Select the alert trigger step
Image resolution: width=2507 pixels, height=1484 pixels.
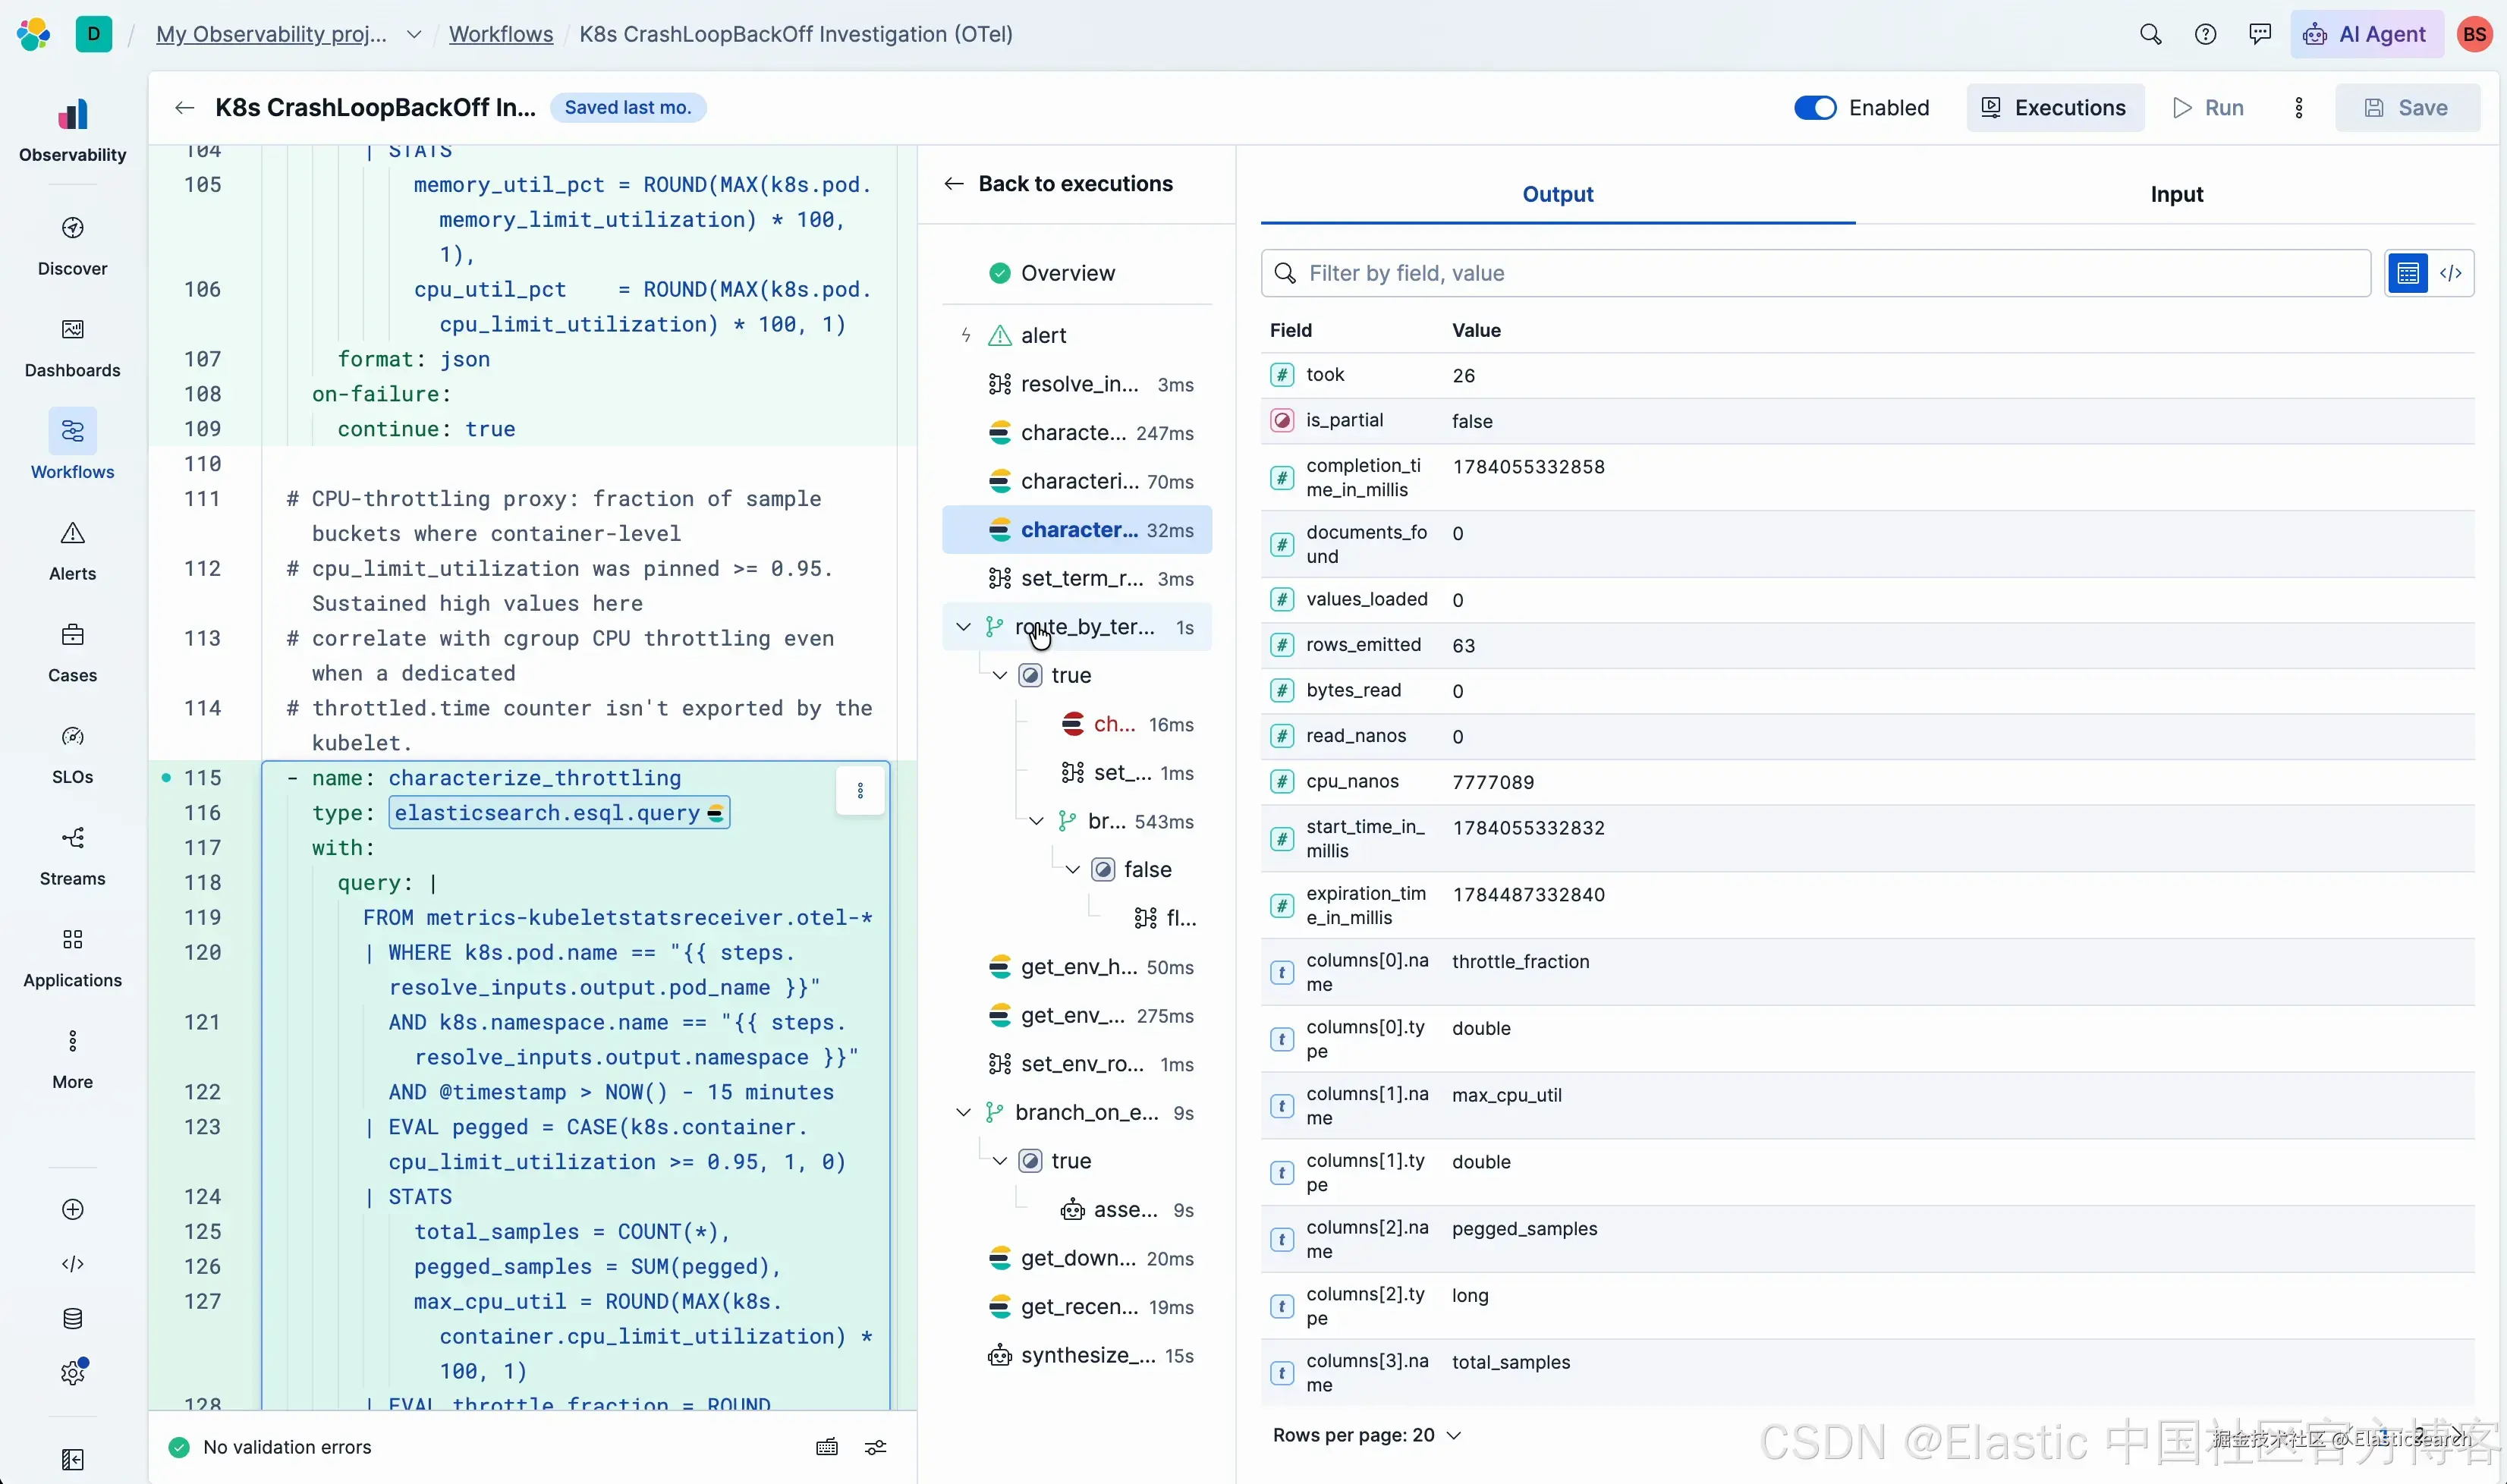pyautogui.click(x=1076, y=335)
